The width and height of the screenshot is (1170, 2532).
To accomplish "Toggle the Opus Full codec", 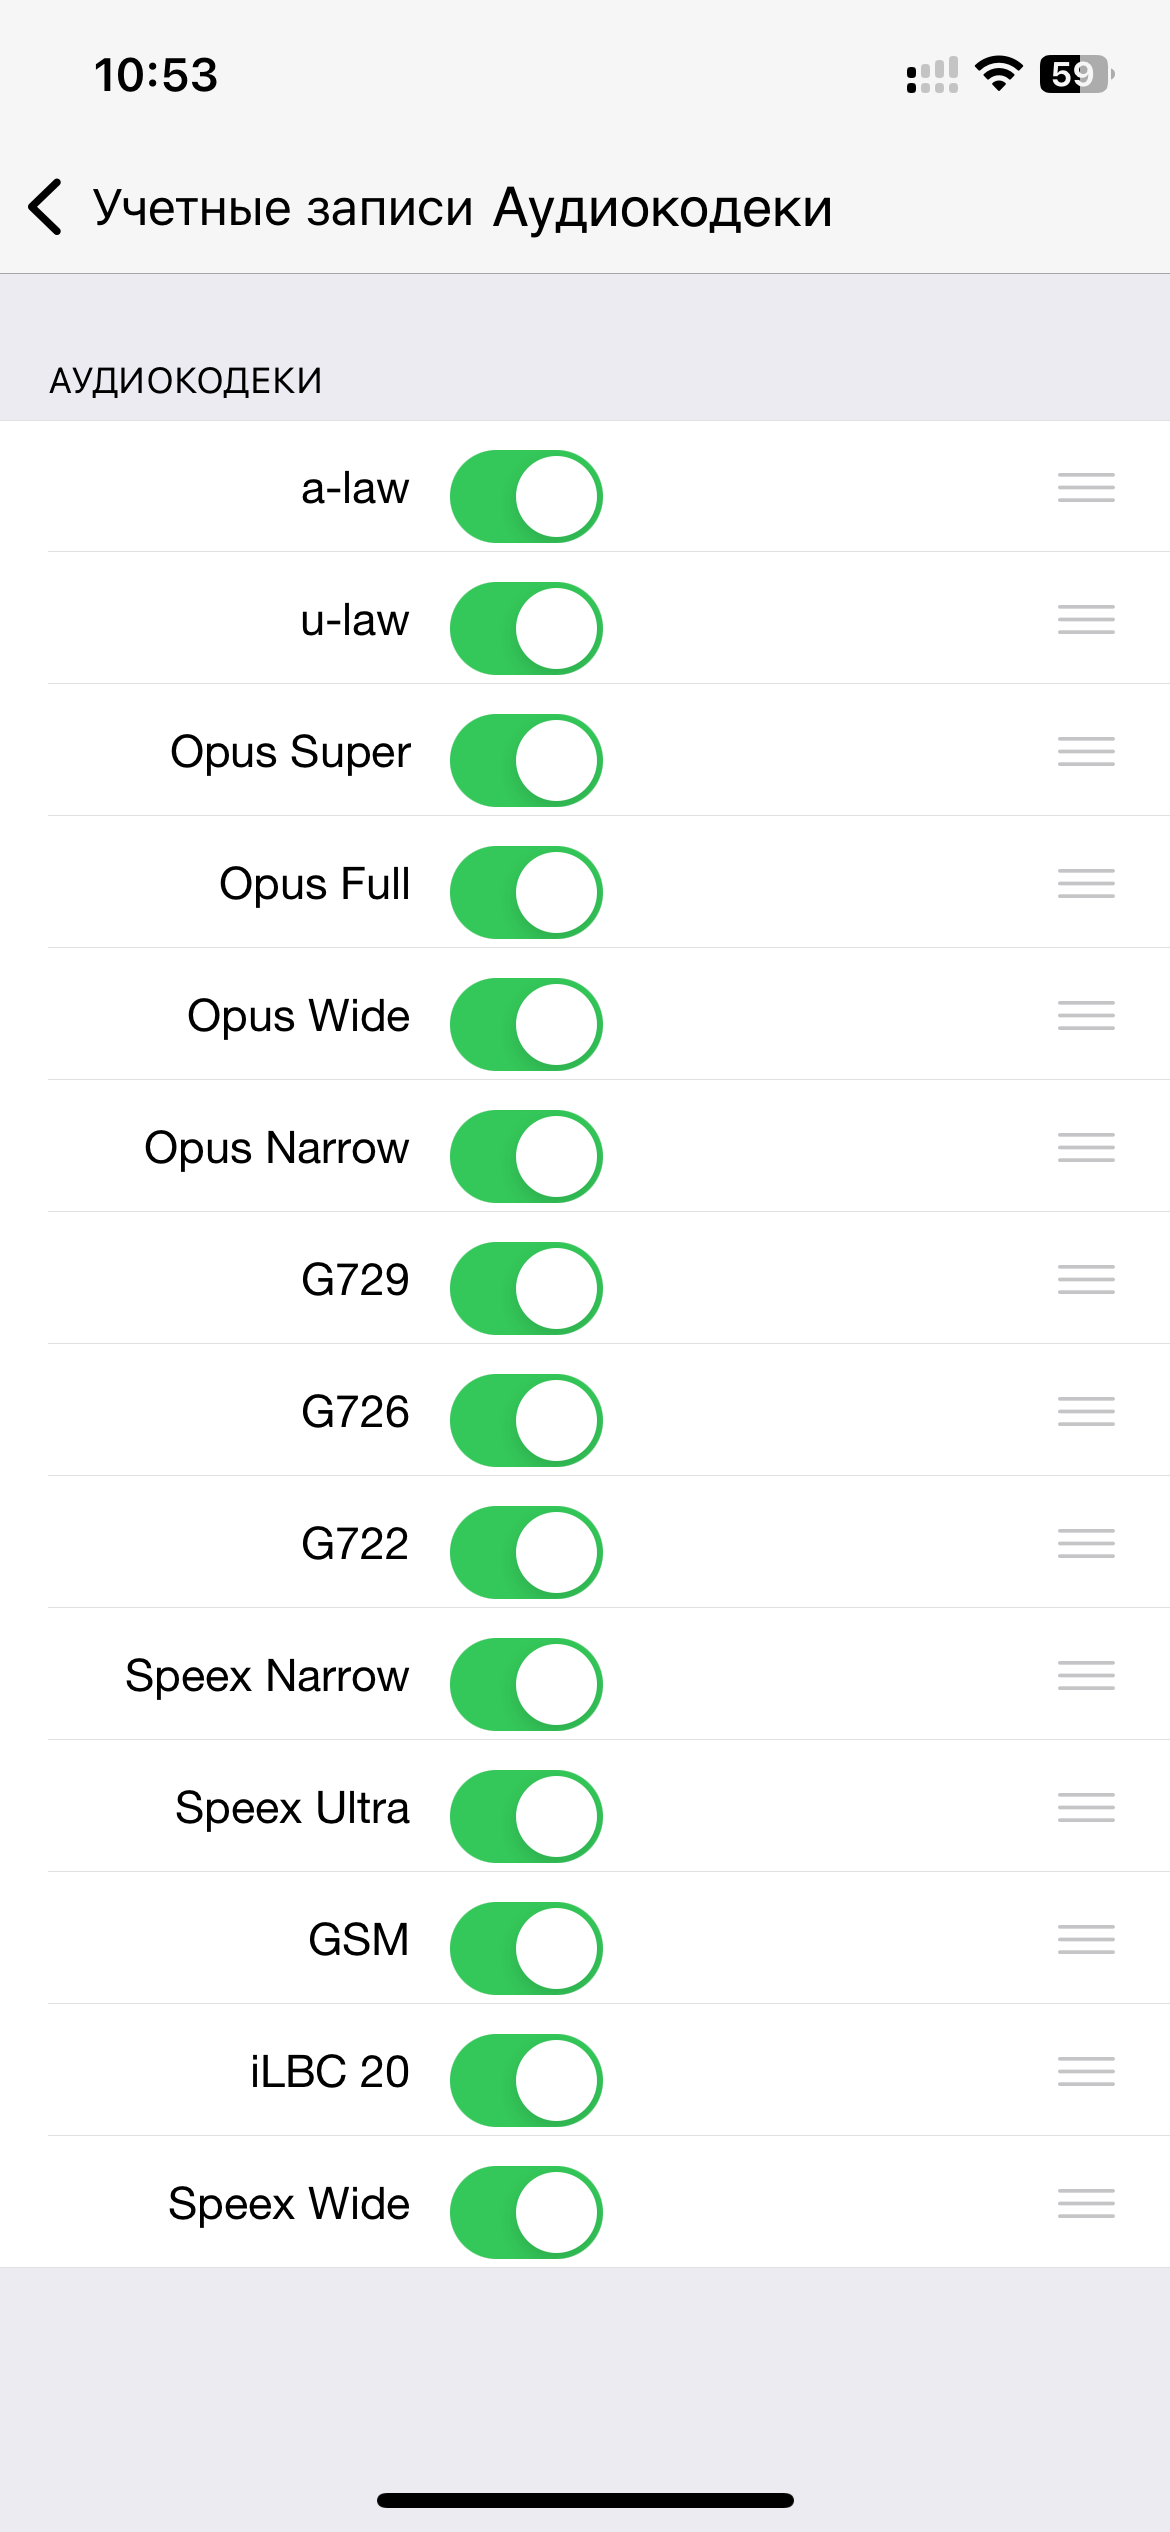I will [526, 892].
